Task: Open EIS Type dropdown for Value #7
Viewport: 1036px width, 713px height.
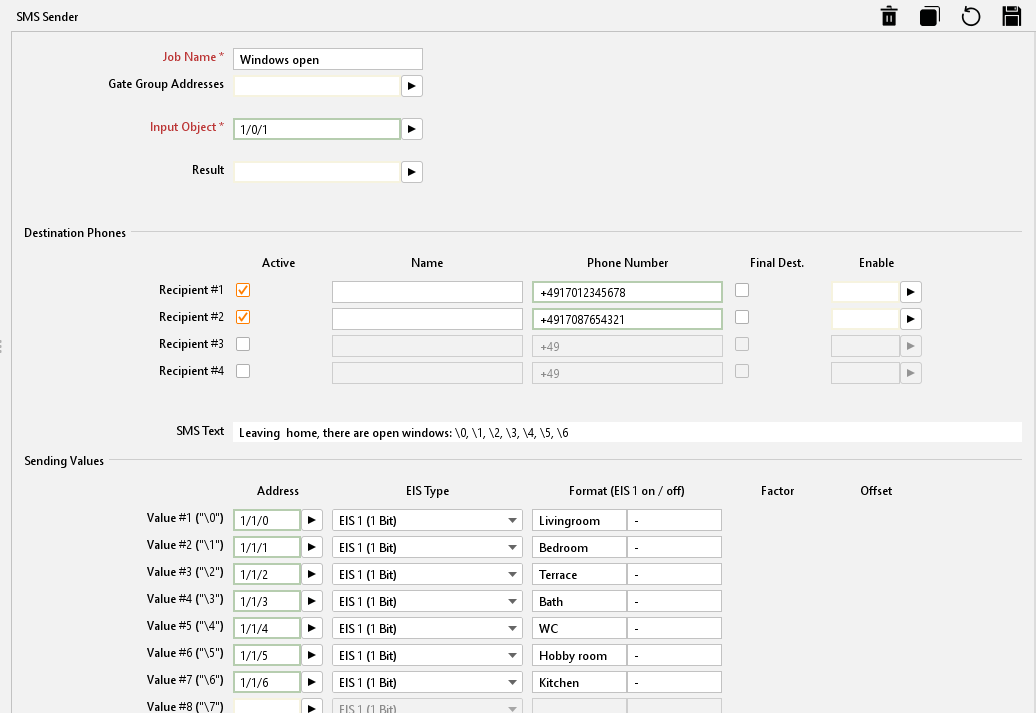Action: 427,683
